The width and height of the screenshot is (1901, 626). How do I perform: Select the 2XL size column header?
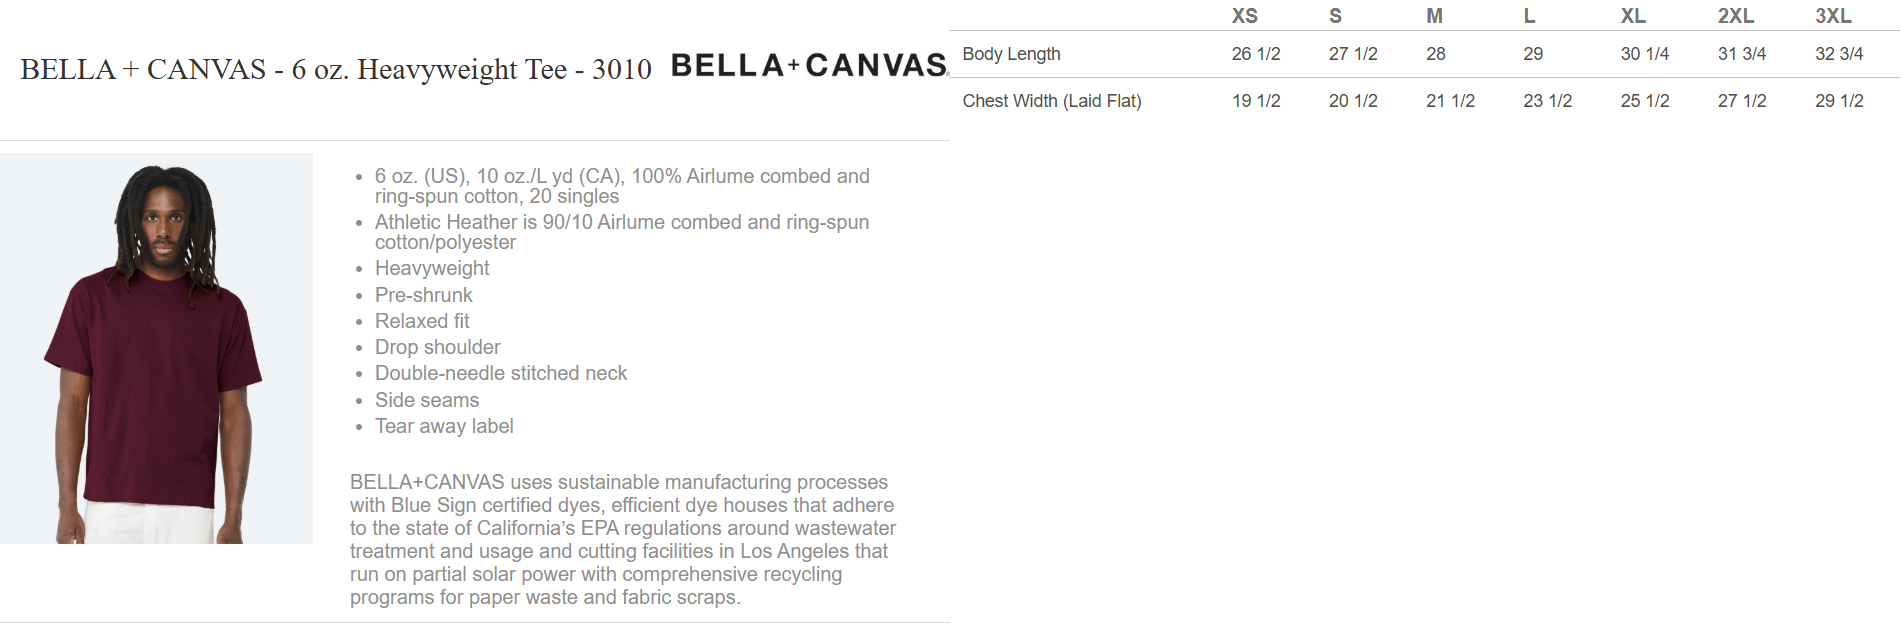point(1735,16)
